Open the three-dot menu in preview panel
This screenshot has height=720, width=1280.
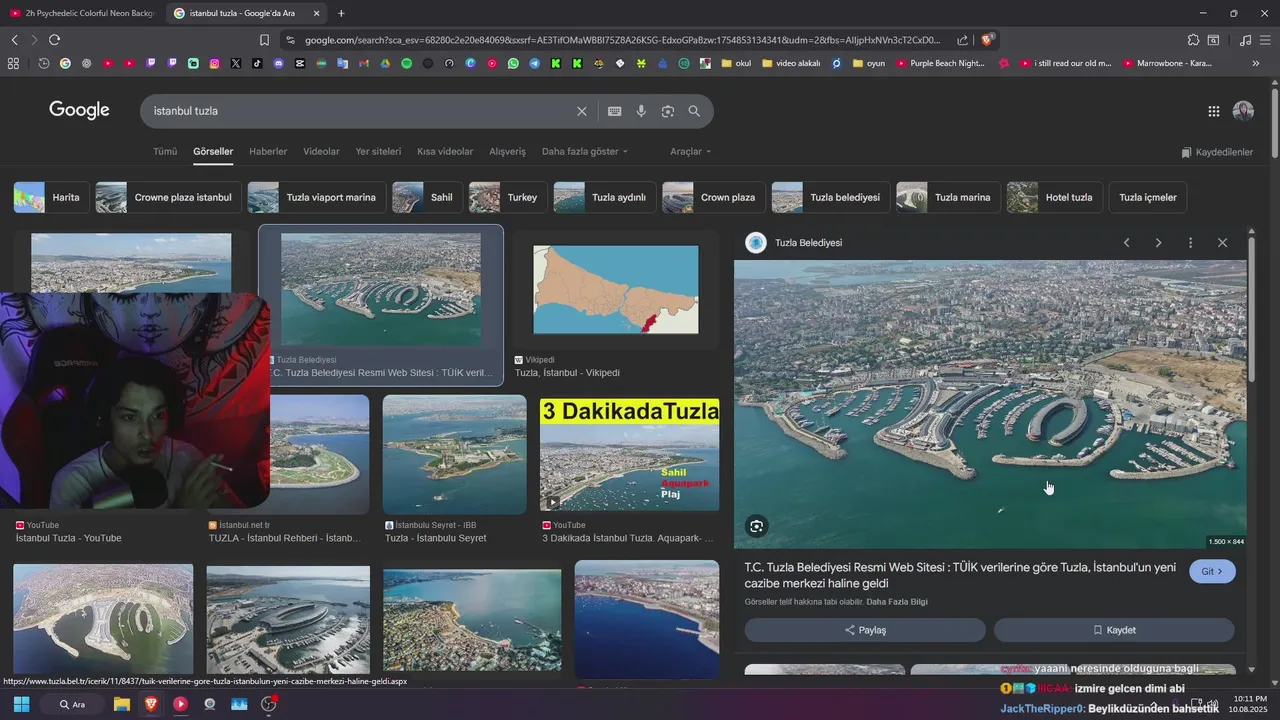point(1190,243)
